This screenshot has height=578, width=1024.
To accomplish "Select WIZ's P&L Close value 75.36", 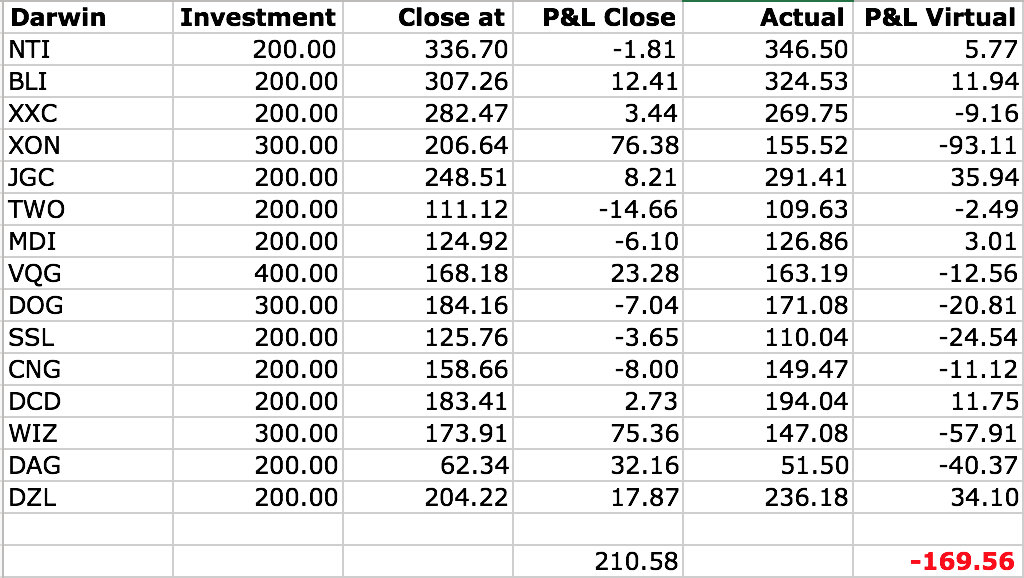I will click(644, 434).
